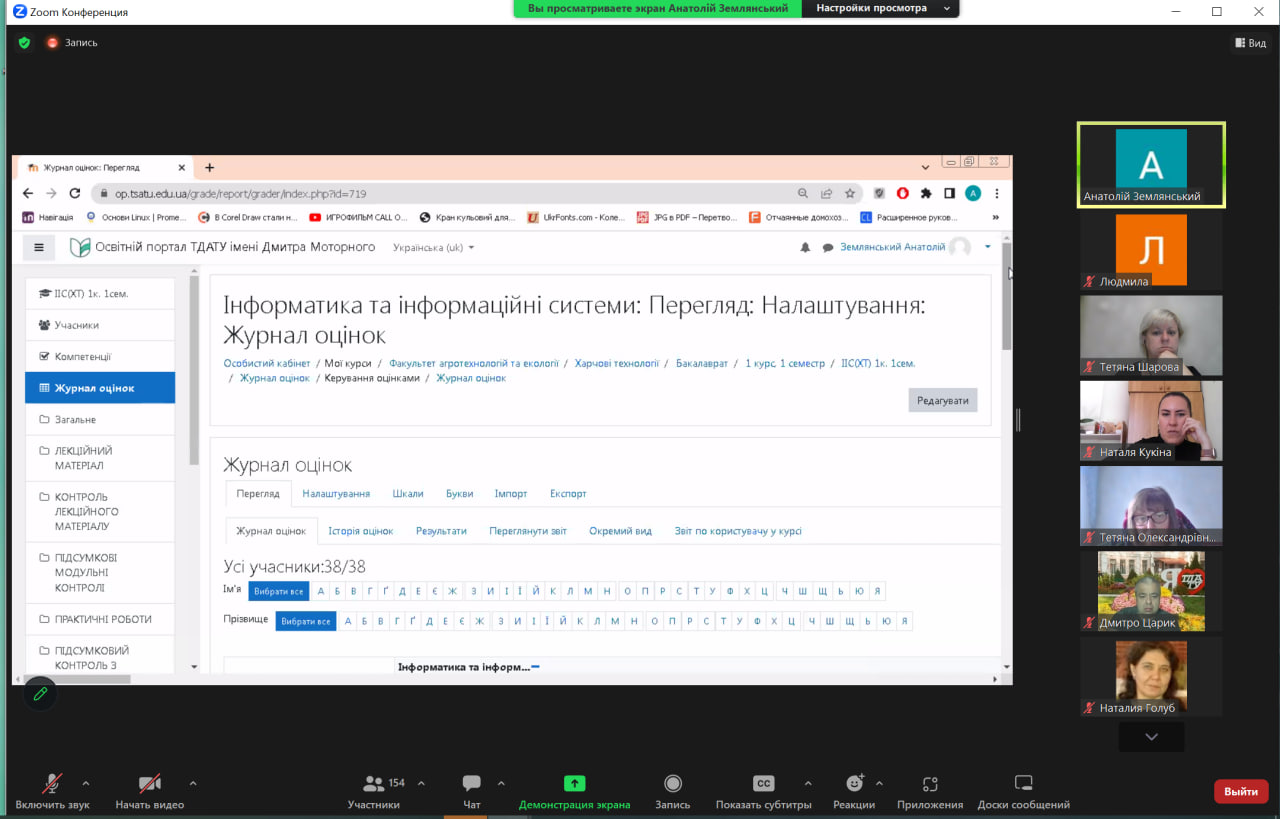The height and width of the screenshot is (819, 1280).
Task: Click the green annotation pencil icon
Action: [41, 693]
